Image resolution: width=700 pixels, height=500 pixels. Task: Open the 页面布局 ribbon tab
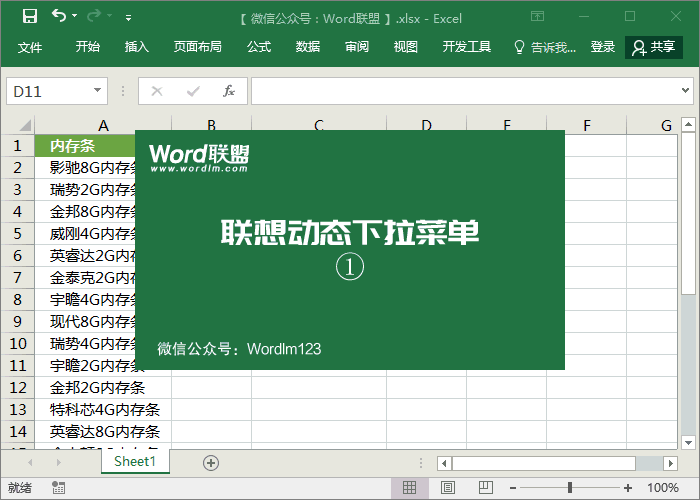click(x=198, y=46)
